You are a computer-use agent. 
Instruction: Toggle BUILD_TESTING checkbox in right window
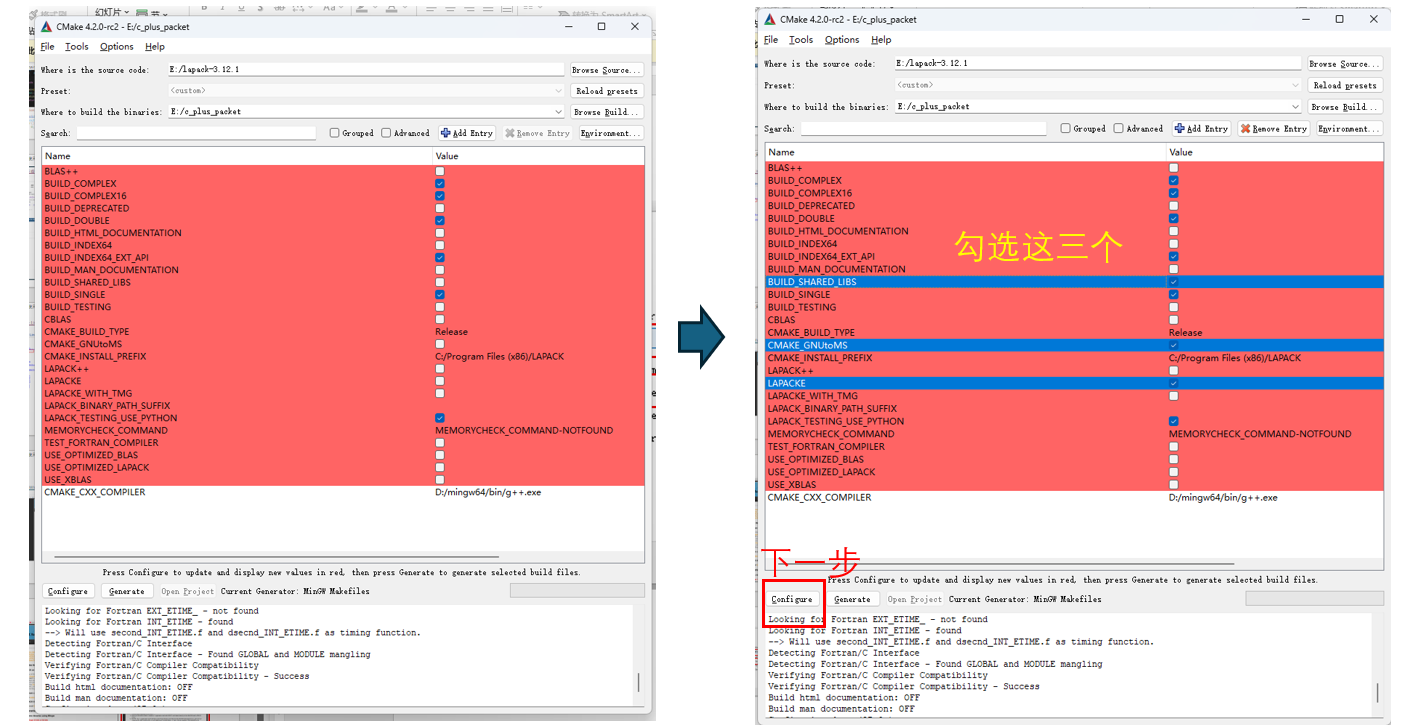pyautogui.click(x=1174, y=307)
